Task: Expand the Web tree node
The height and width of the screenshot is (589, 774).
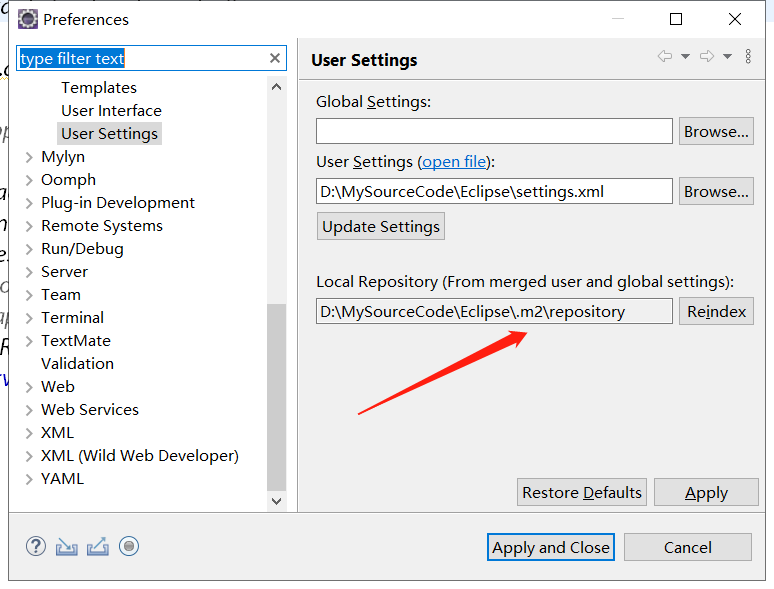Action: pos(29,387)
